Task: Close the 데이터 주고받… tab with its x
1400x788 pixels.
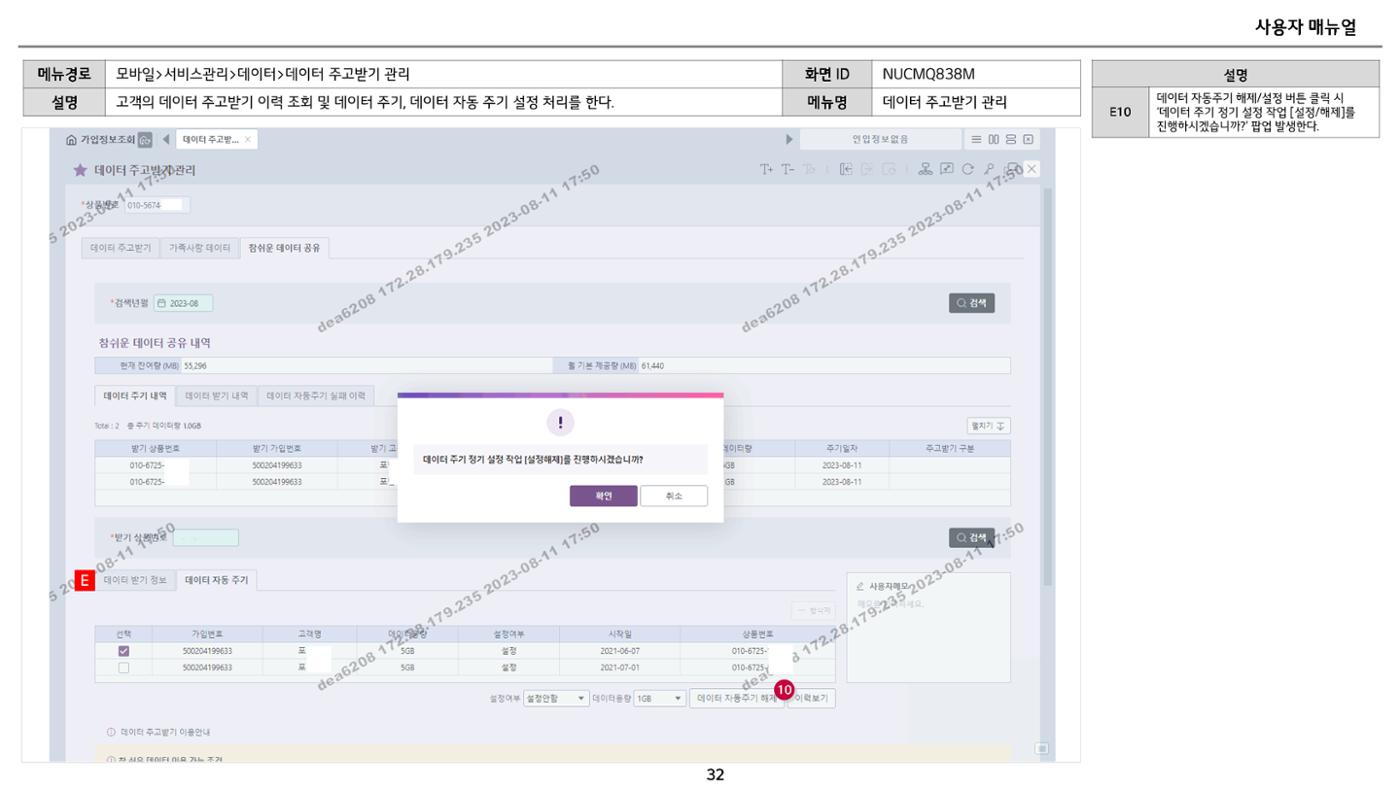Action: [x=248, y=139]
